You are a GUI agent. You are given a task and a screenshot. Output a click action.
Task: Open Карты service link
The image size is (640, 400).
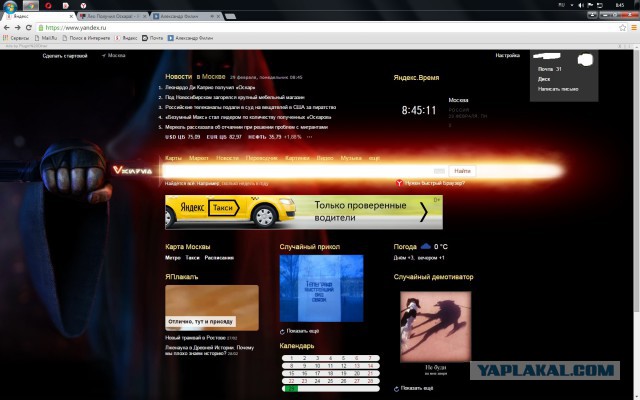coord(173,158)
